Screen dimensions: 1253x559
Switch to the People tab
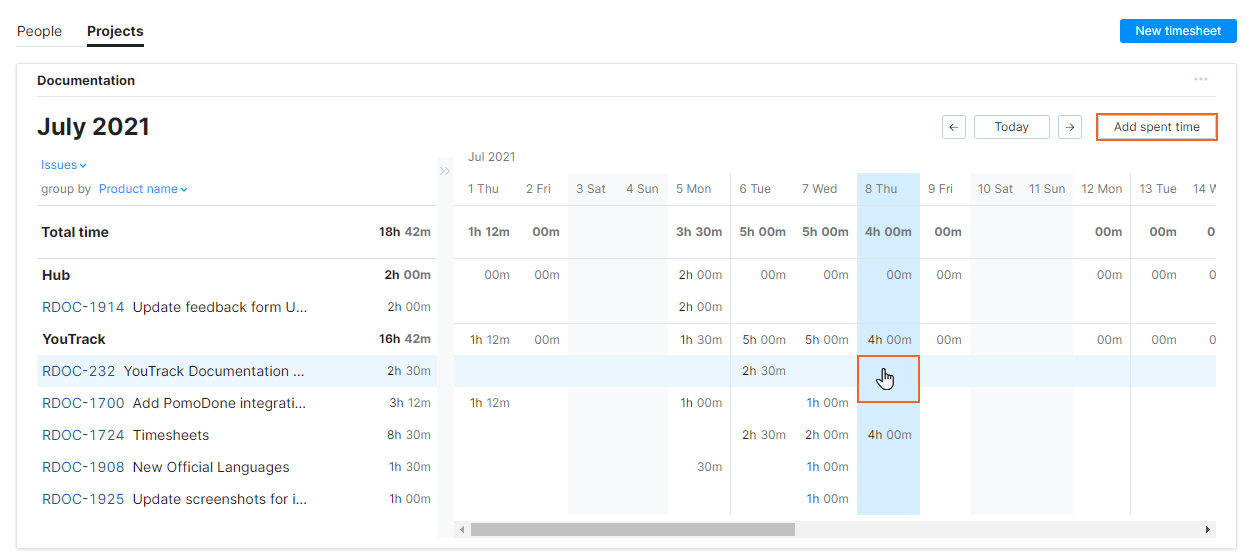click(x=39, y=31)
